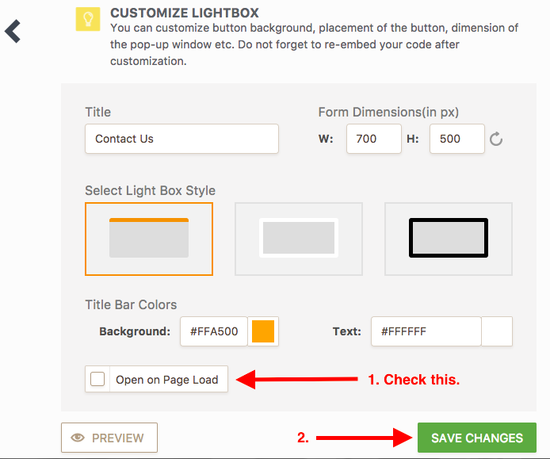This screenshot has width=550, height=459.
Task: Click the width field showing 700
Action: point(374,139)
